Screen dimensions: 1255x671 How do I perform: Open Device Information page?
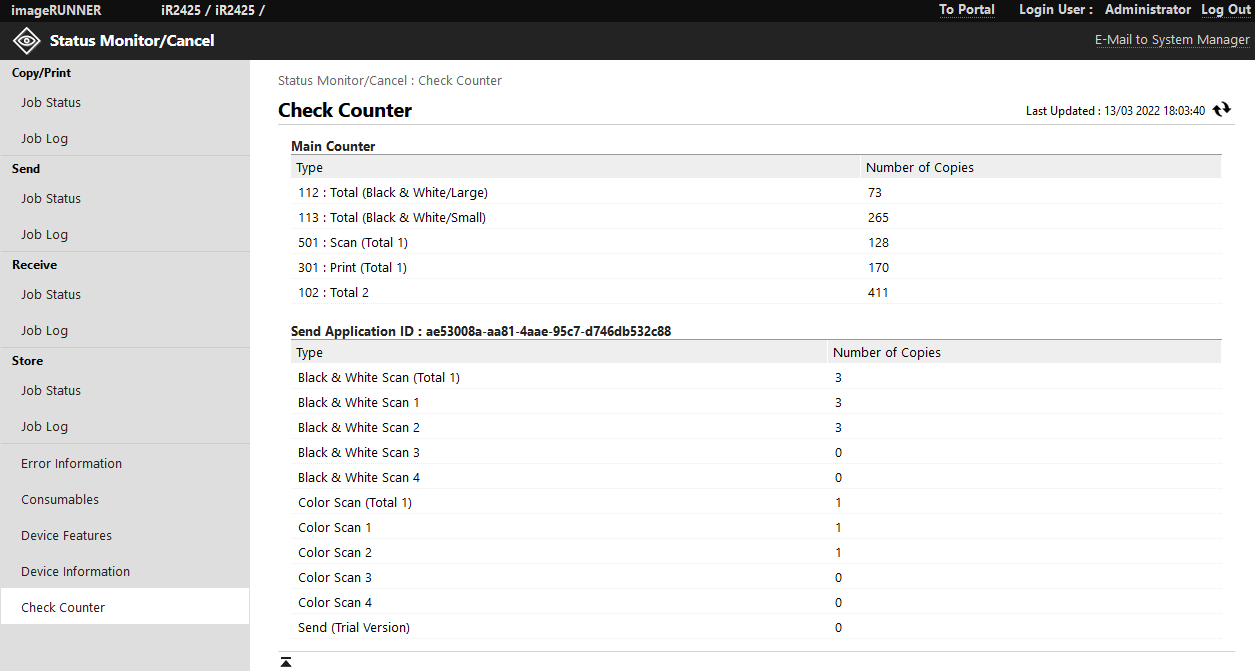tap(75, 572)
